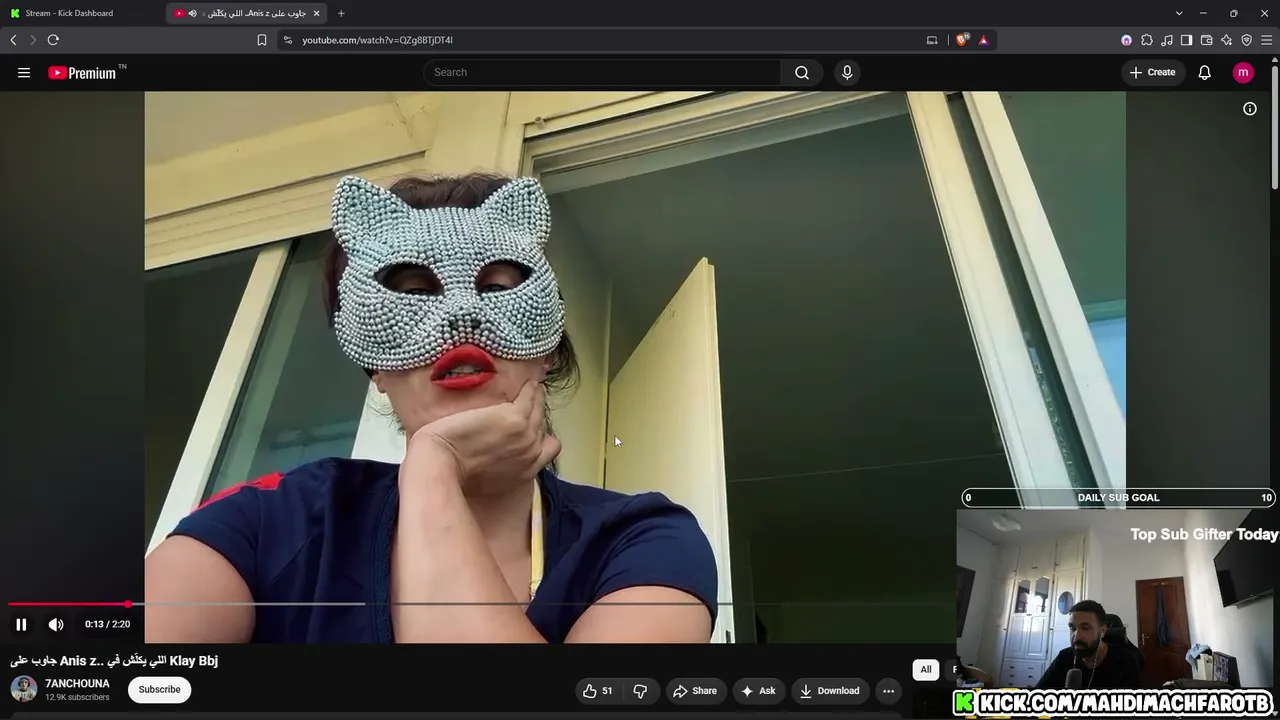Open the Share dialog
Screen dimensions: 1280x720
pos(695,691)
